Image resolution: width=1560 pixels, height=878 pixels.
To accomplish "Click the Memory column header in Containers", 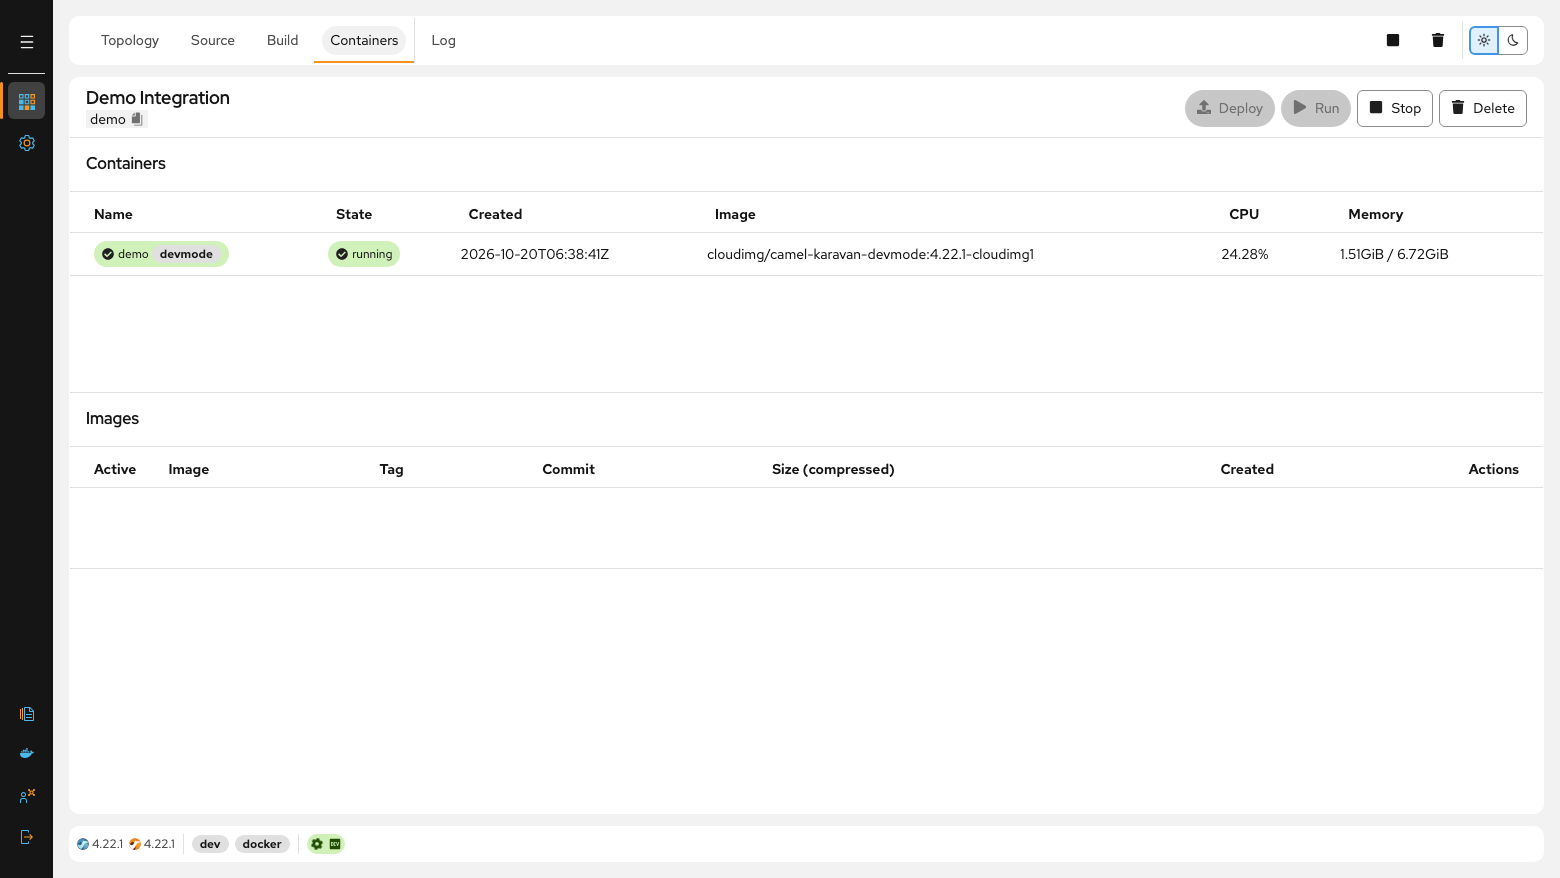I will pyautogui.click(x=1376, y=214).
